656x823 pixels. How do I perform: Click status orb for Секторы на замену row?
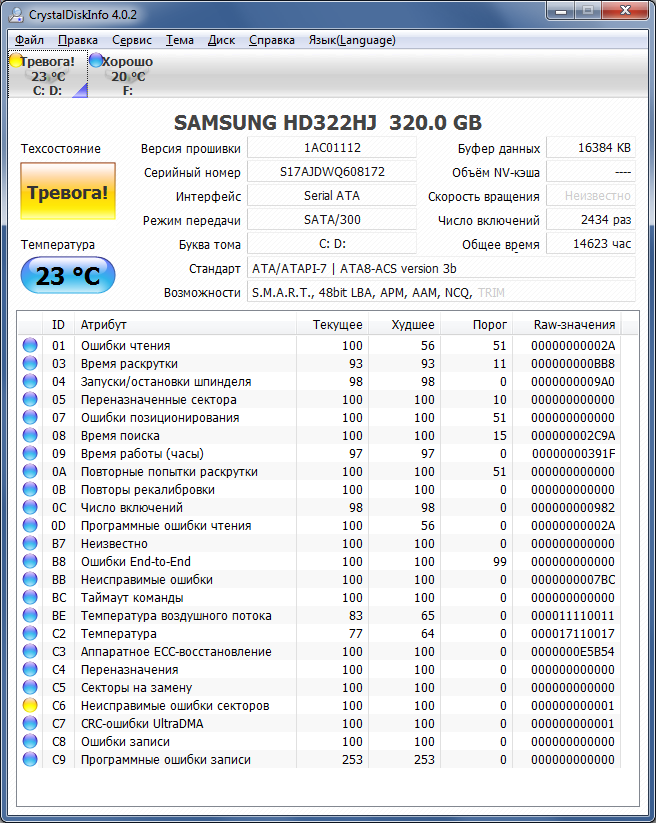30,687
